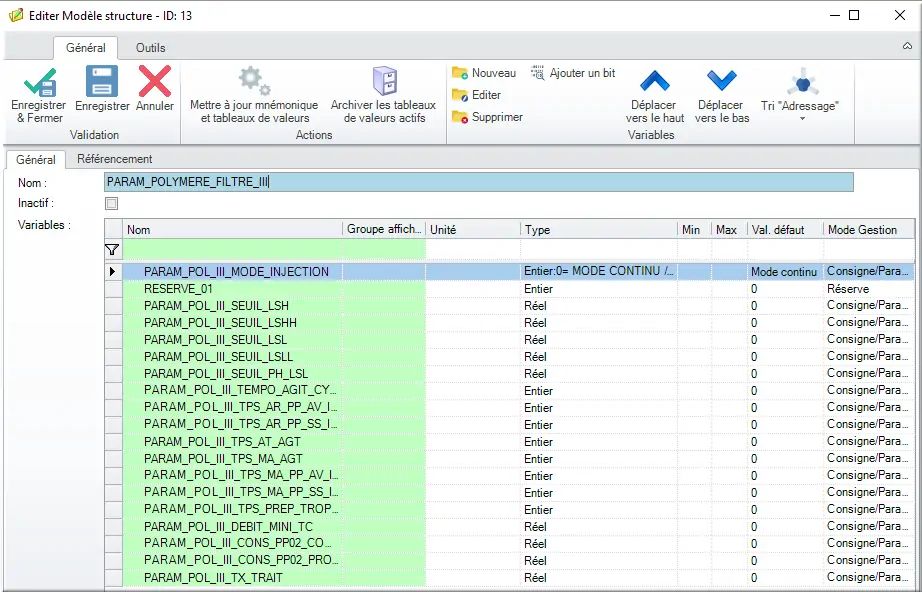
Task: Collapse the ribbon with the chevron
Action: (x=907, y=46)
